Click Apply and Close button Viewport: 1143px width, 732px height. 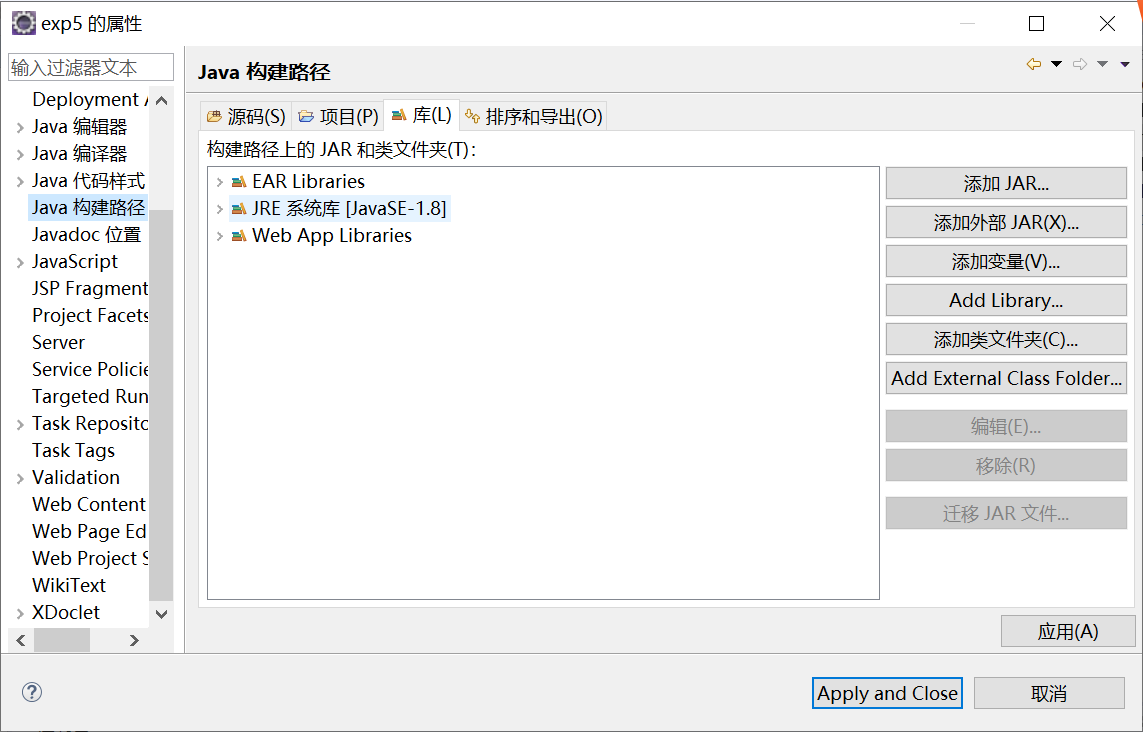[887, 693]
